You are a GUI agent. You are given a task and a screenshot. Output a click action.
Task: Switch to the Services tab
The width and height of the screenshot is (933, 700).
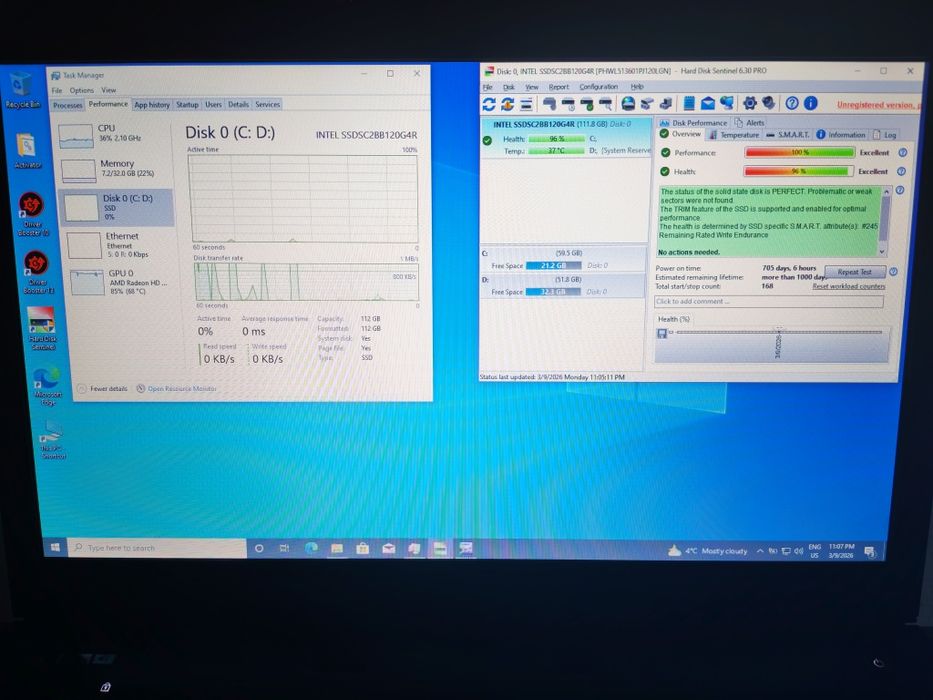pyautogui.click(x=268, y=104)
